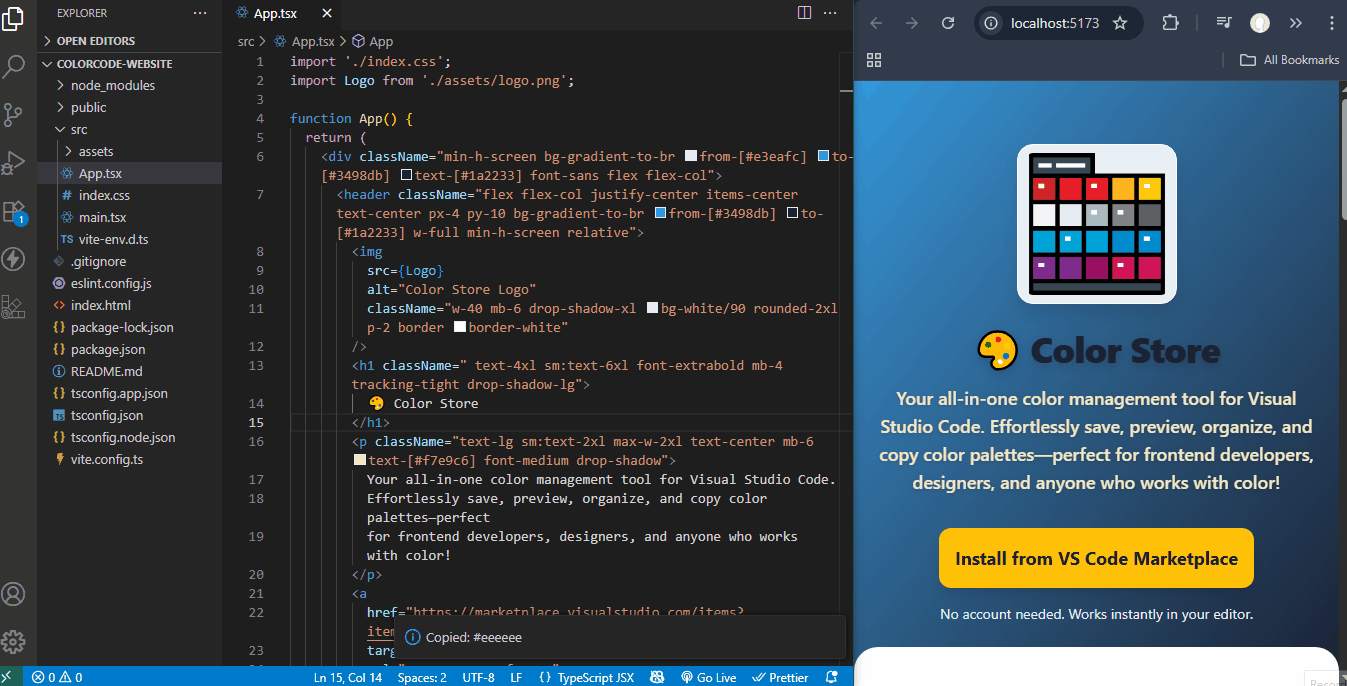Open the apps grid in the bookmarks bar

874,60
